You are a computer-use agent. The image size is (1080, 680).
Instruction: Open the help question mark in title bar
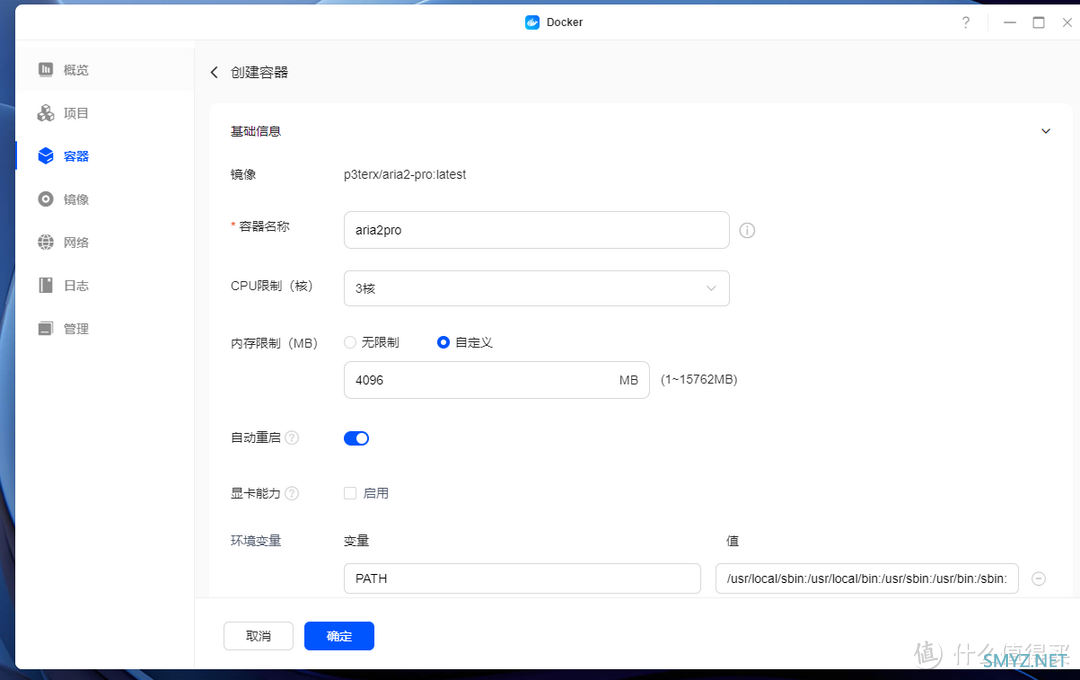966,22
